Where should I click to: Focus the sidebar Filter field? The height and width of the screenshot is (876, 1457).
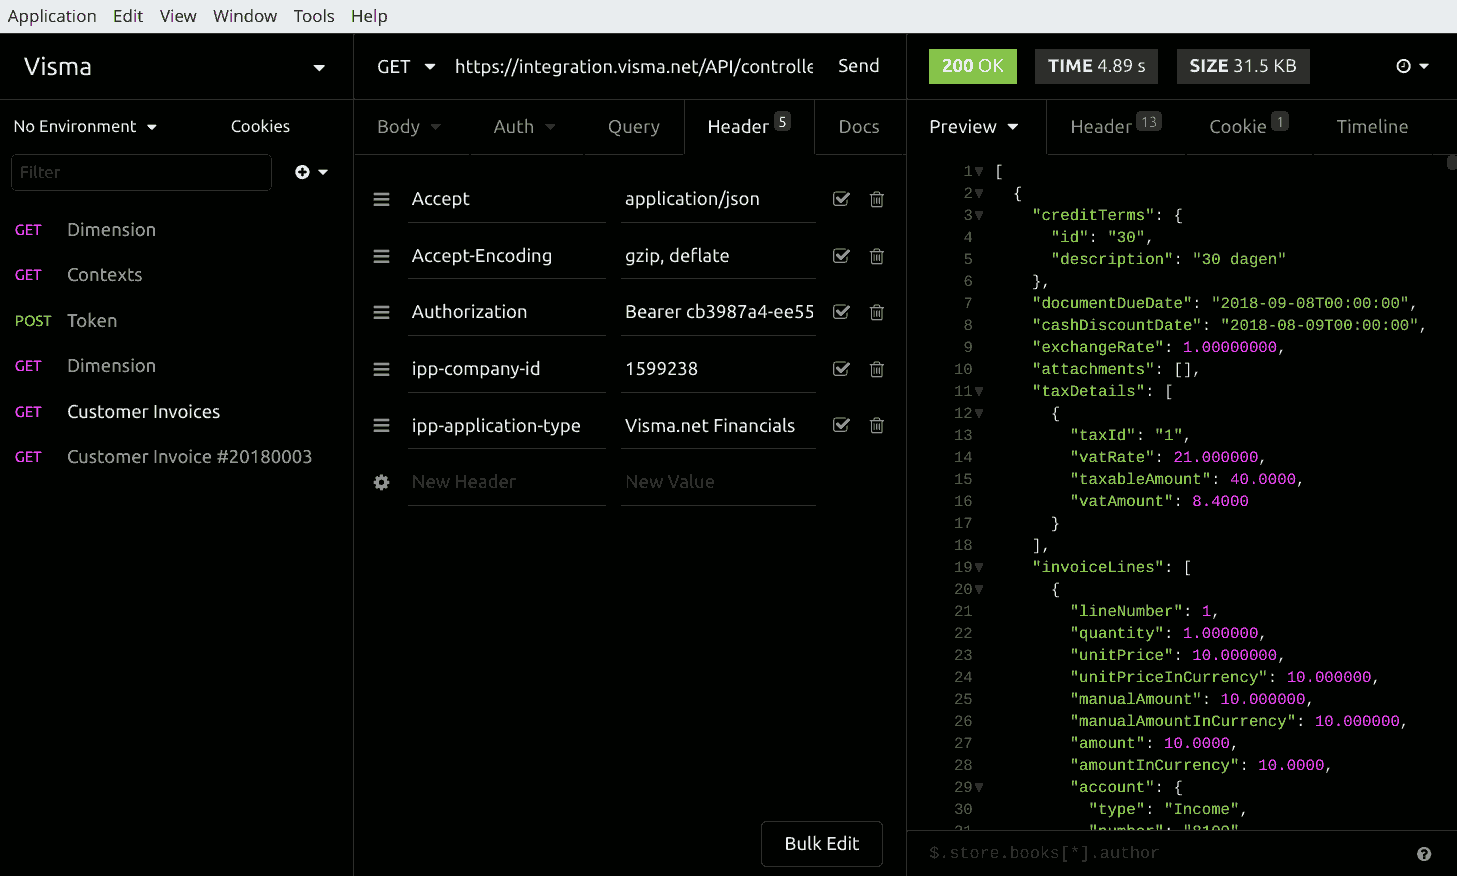[141, 172]
